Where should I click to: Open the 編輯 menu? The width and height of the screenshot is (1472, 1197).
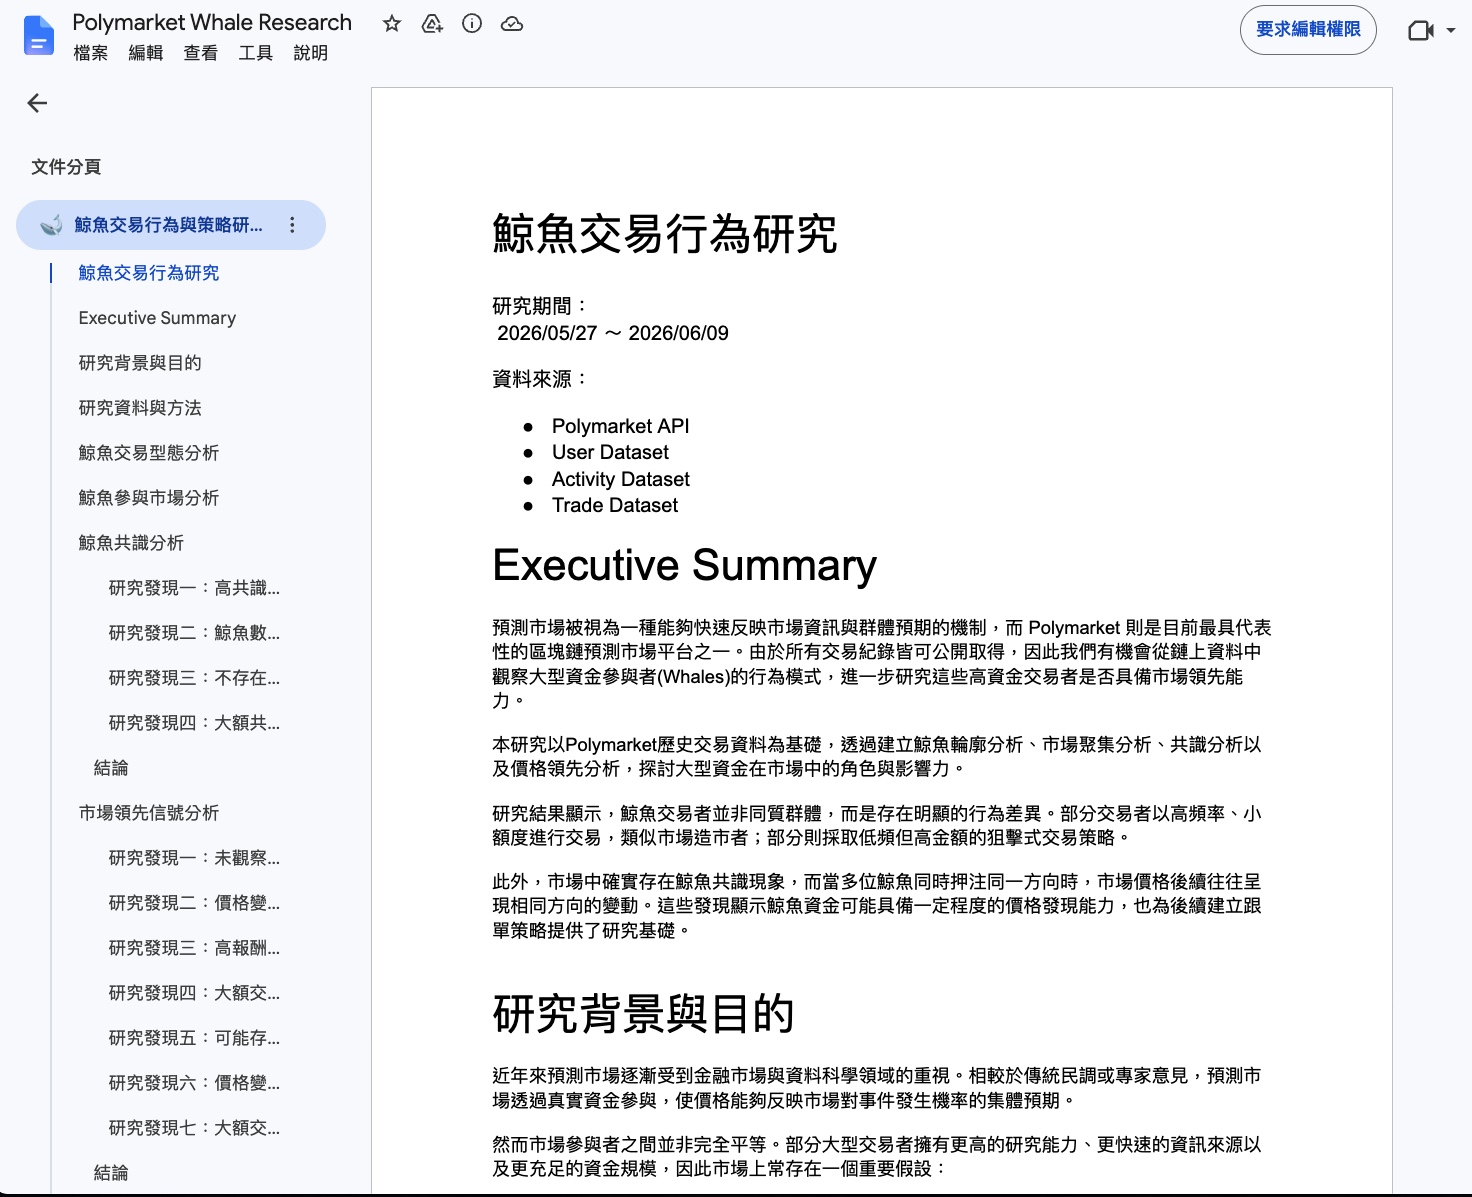coord(146,53)
